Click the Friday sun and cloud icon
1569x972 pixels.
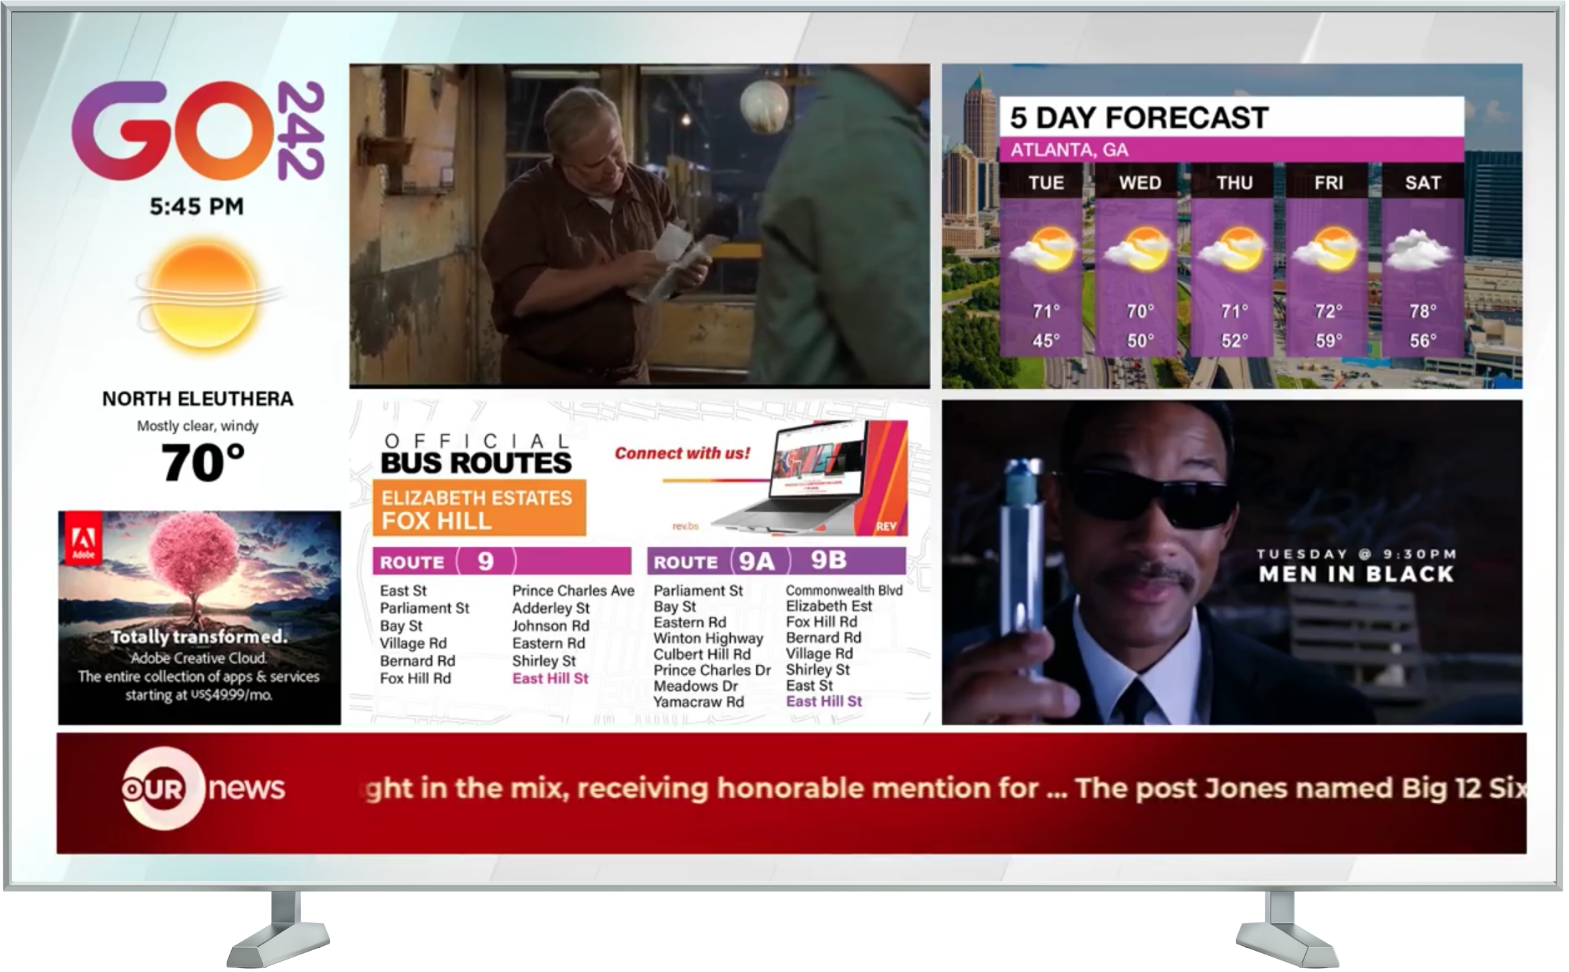pos(1327,249)
